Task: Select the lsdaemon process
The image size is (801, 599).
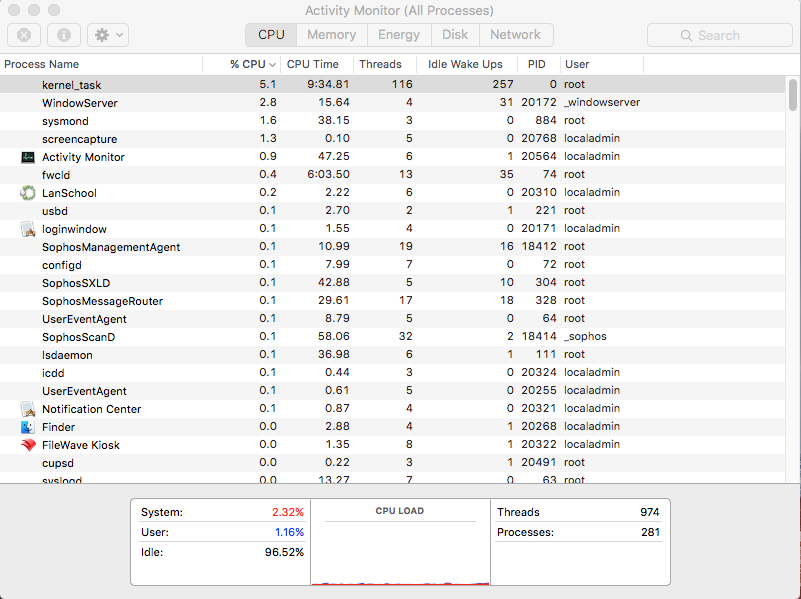Action: point(392,354)
